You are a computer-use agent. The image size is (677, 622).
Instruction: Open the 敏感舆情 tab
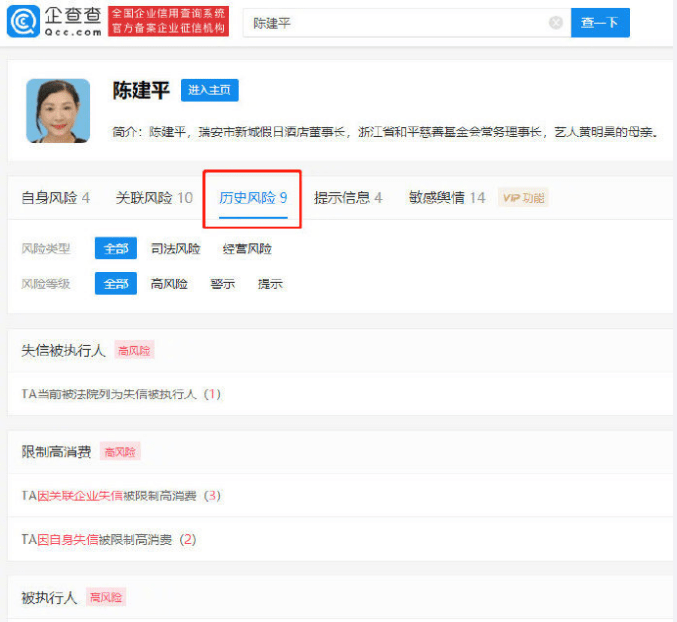(446, 198)
